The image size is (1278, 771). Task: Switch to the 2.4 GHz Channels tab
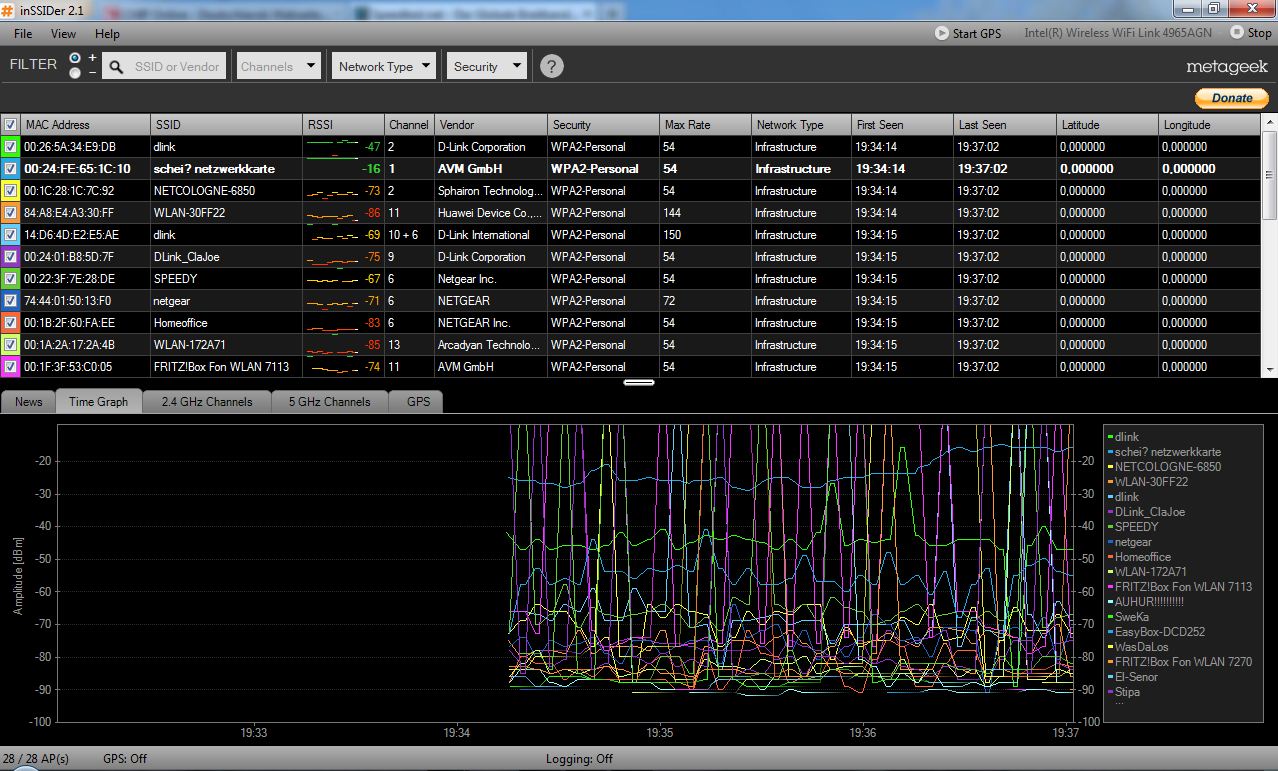[207, 401]
